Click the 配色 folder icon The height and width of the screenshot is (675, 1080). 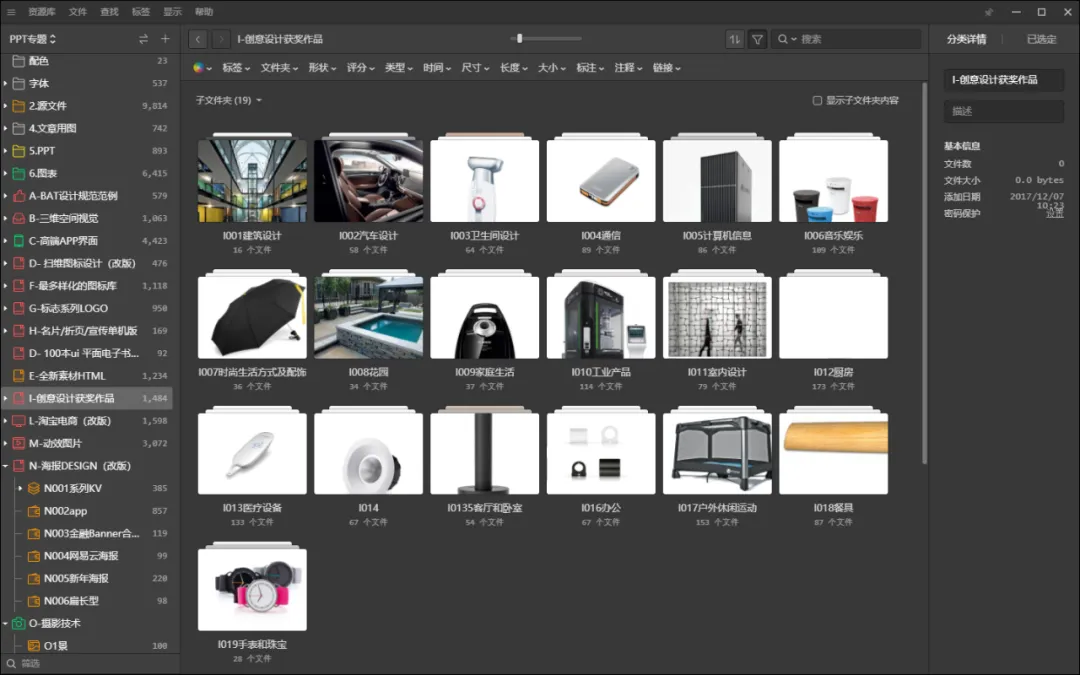(x=19, y=61)
